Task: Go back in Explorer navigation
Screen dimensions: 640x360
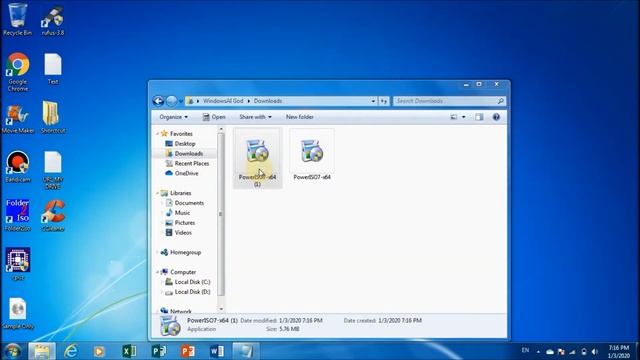Action: tap(158, 101)
